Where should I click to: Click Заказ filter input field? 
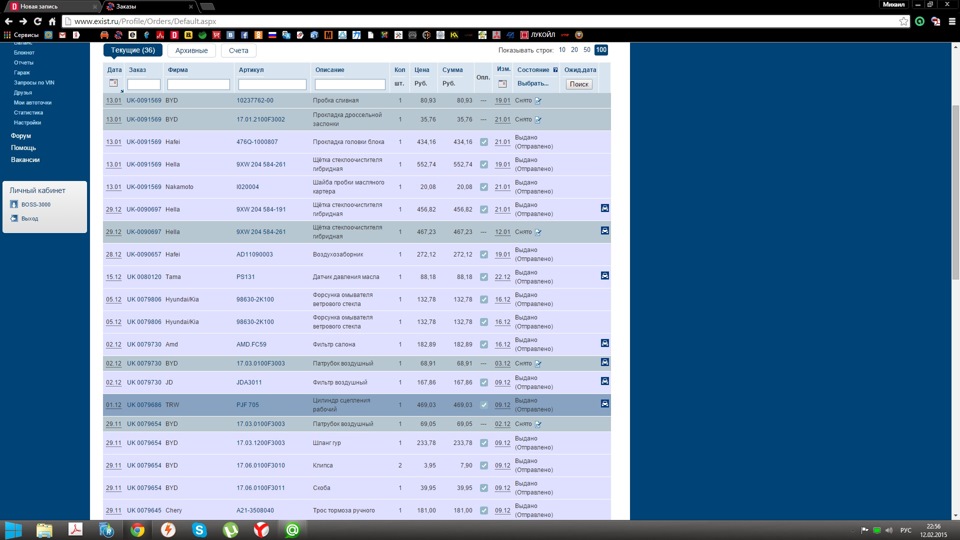[144, 84]
